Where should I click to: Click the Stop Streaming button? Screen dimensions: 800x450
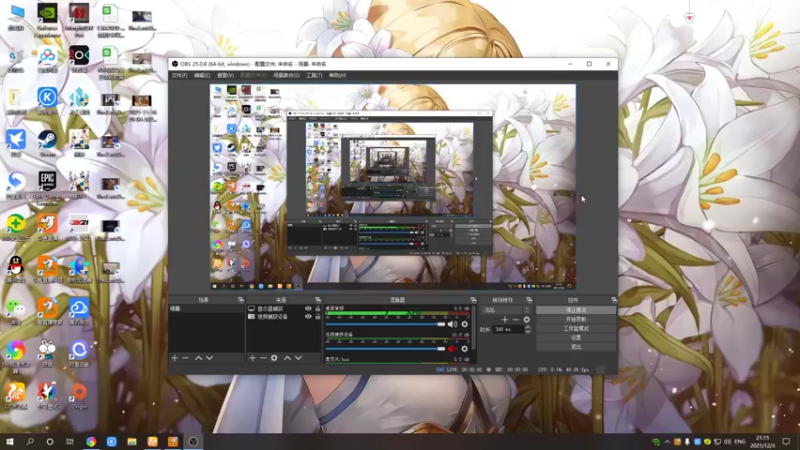pos(576,310)
